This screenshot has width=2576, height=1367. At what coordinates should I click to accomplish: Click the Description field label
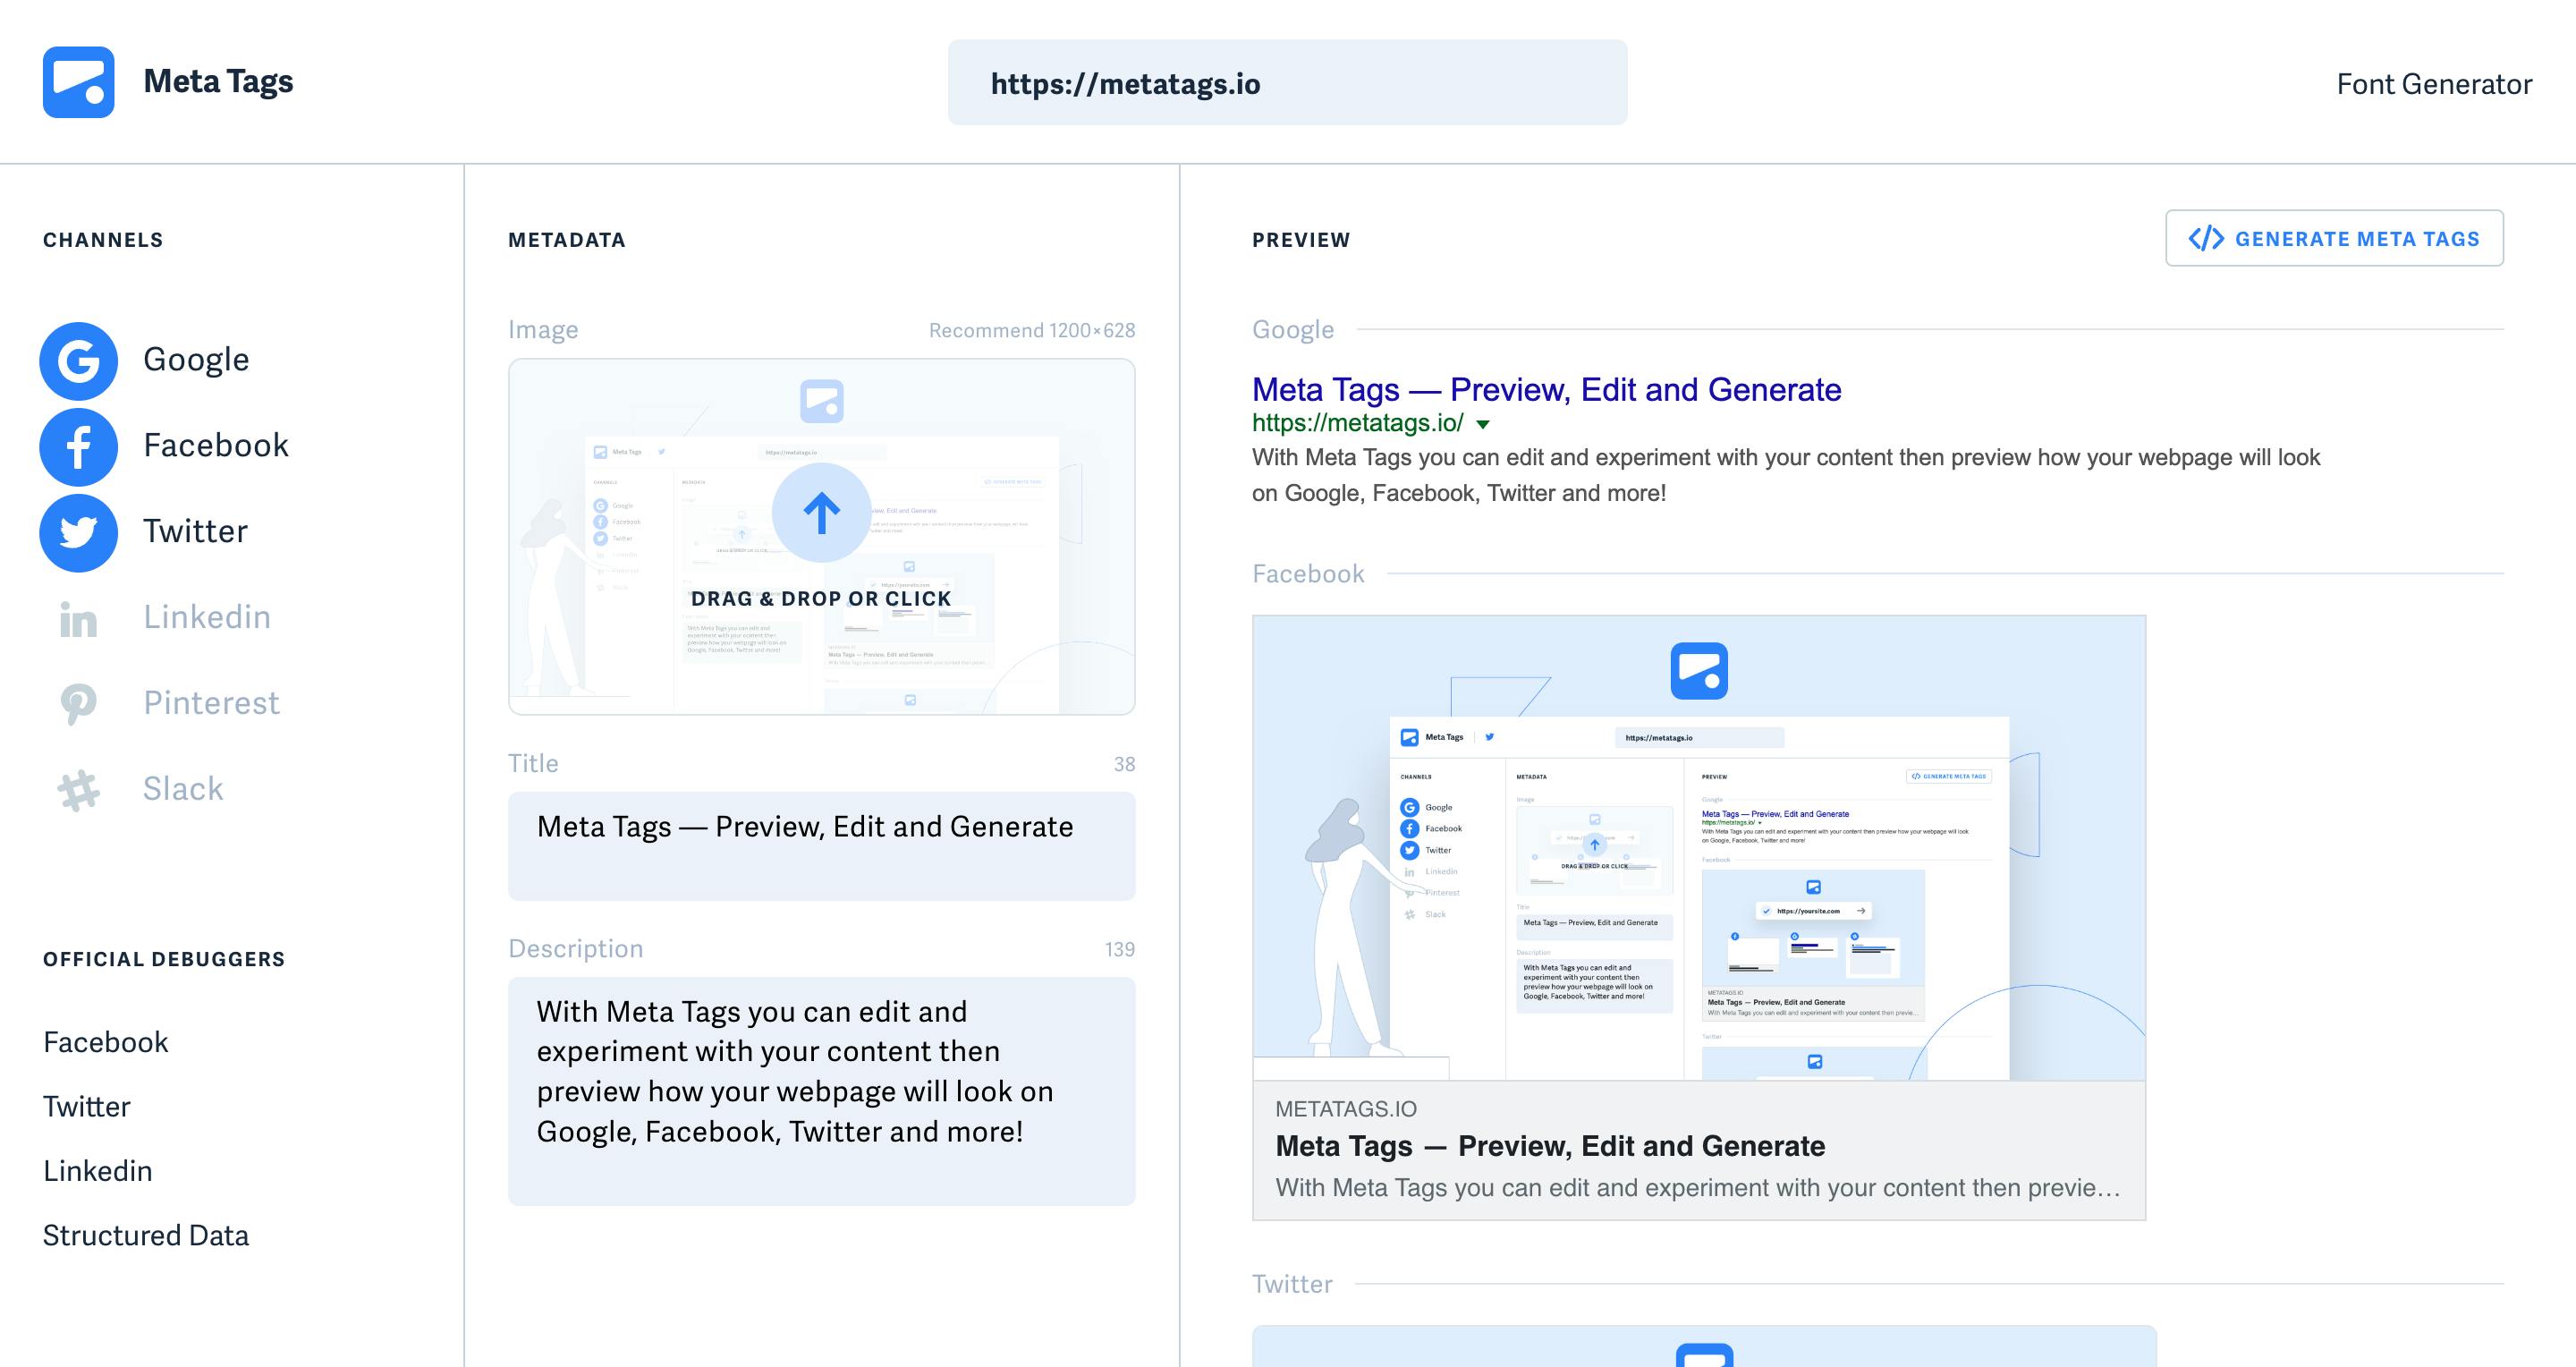pyautogui.click(x=576, y=949)
